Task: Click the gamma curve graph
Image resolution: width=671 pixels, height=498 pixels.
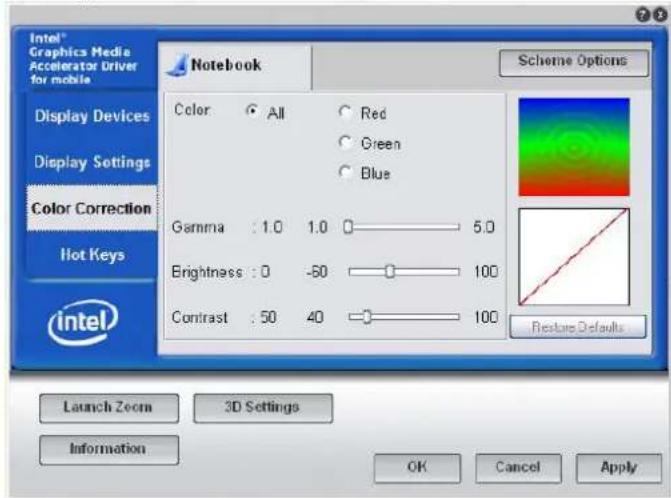Action: point(574,257)
